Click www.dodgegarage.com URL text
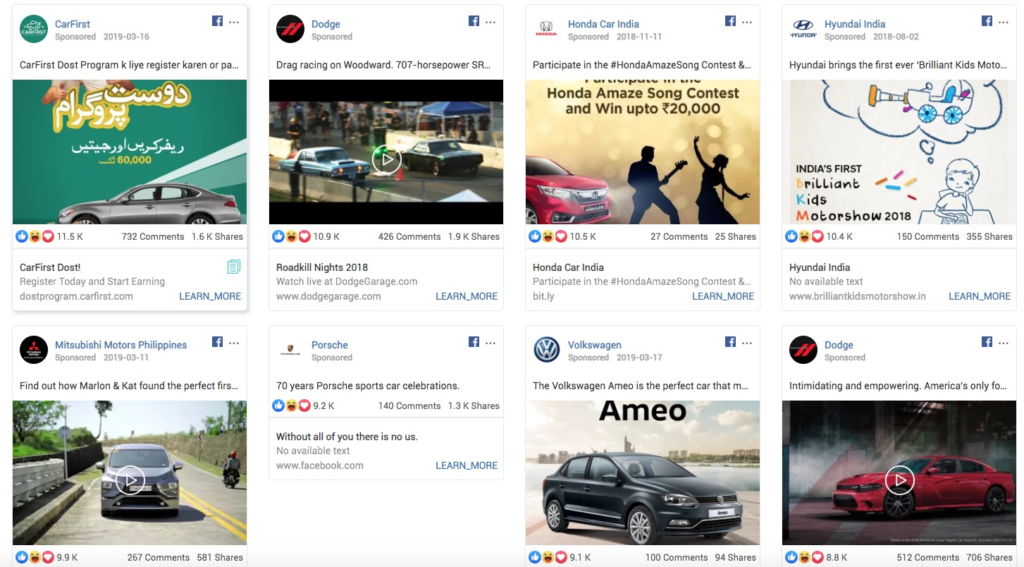Viewport: 1024px width, 567px height. point(328,296)
